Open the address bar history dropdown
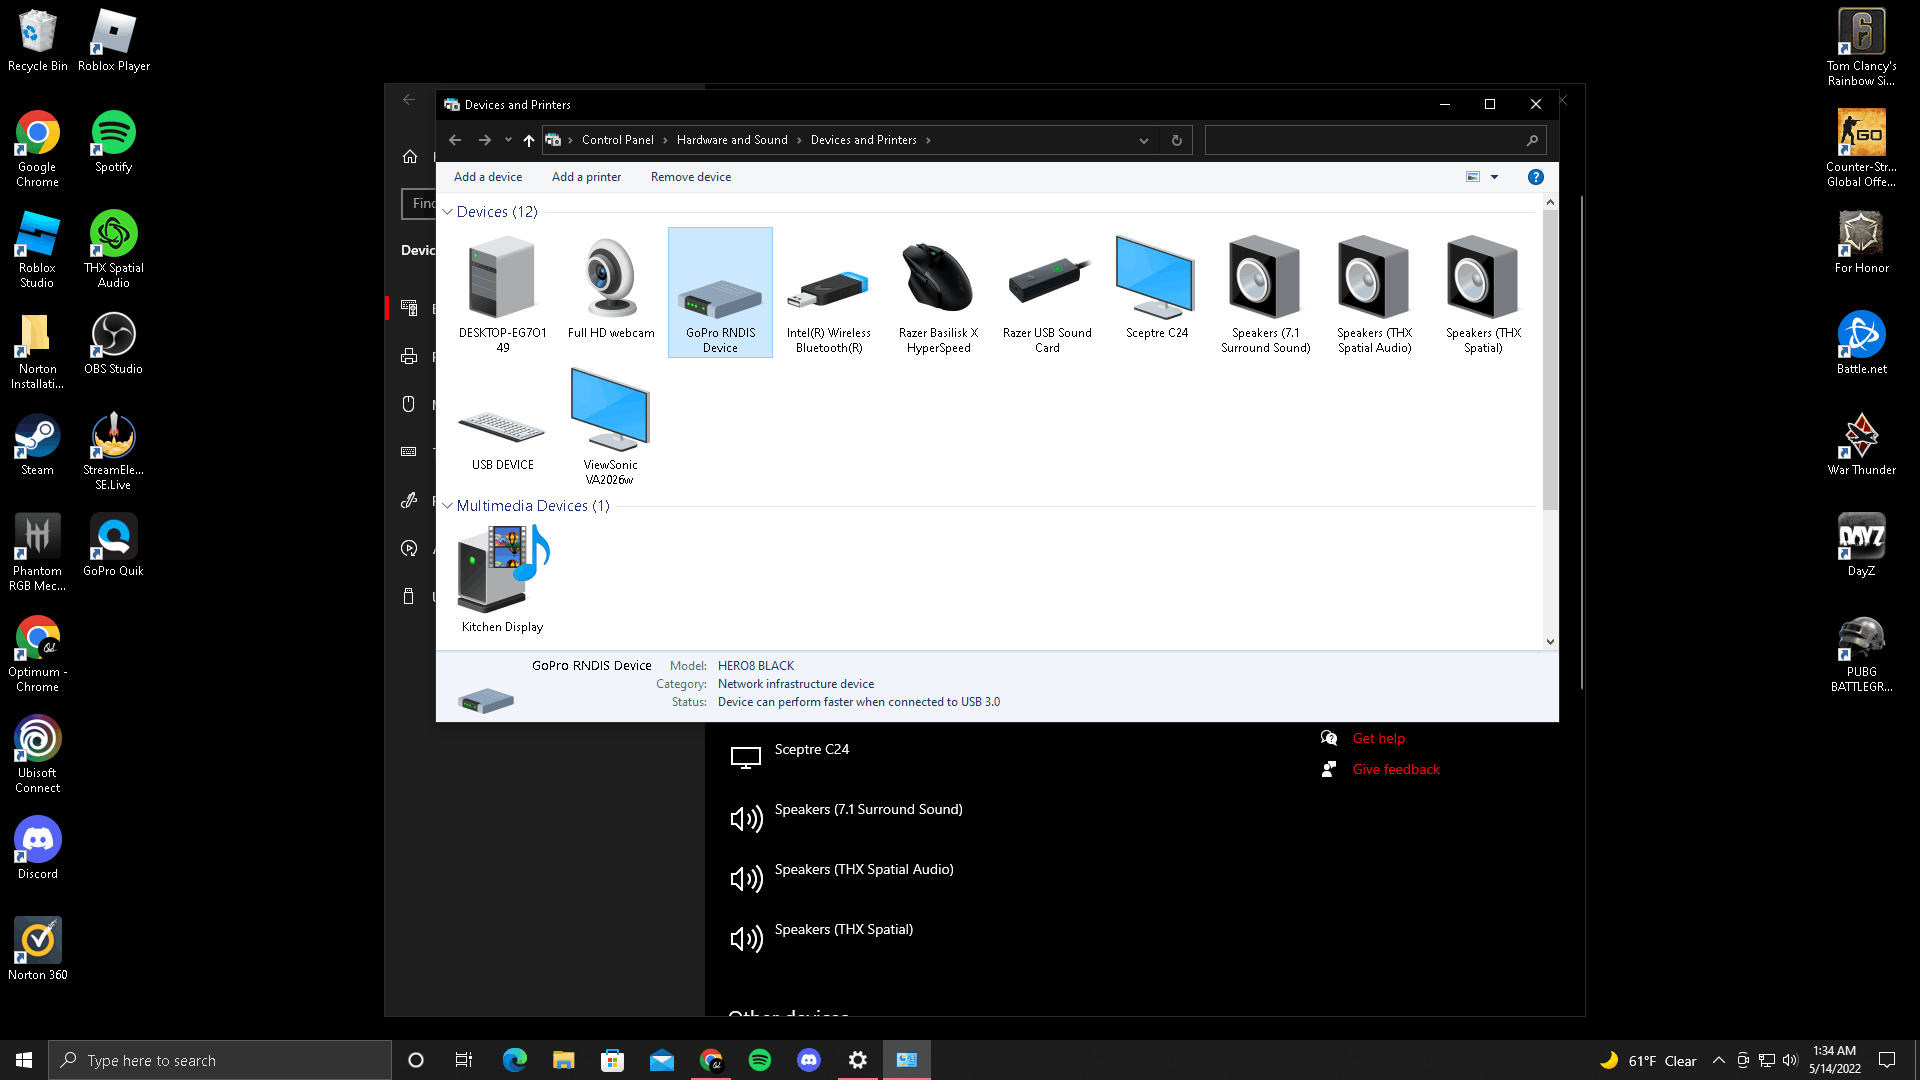Viewport: 1920px width, 1080px height. [1143, 140]
